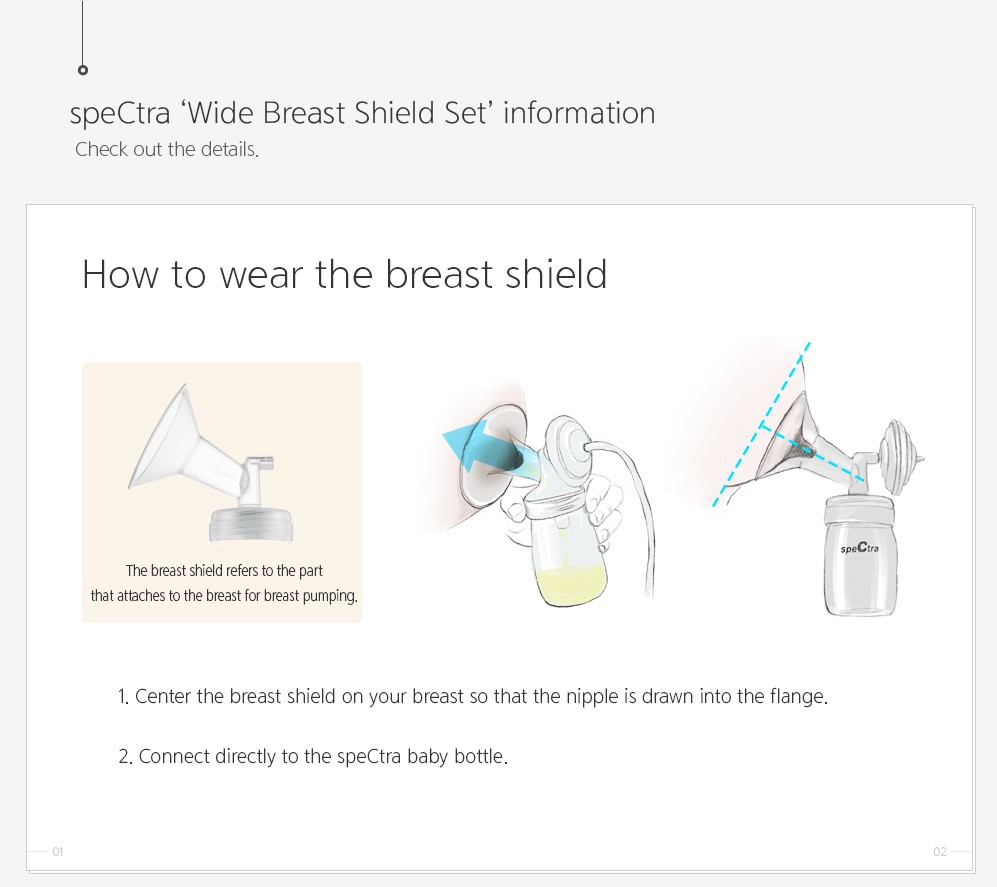
Task: Click the breast shield description caption
Action: (x=224, y=583)
